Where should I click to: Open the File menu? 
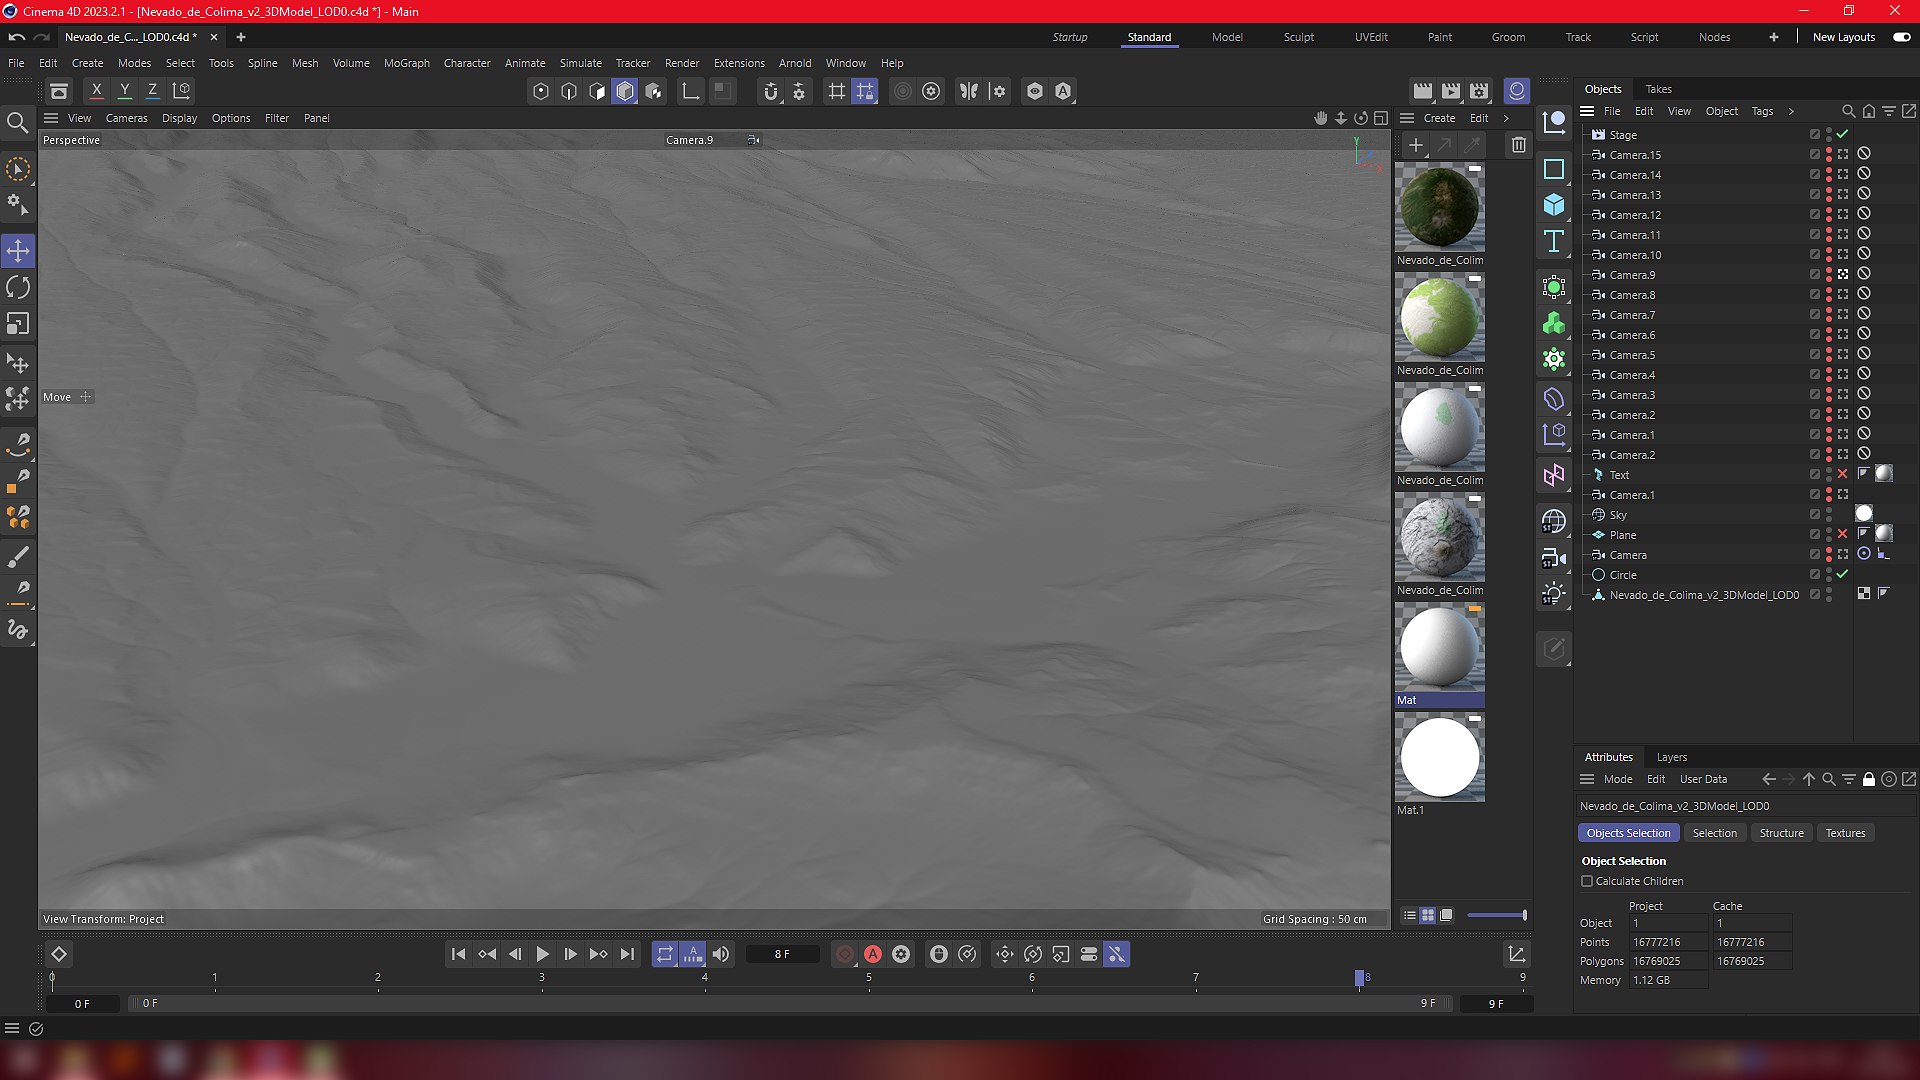coord(16,63)
